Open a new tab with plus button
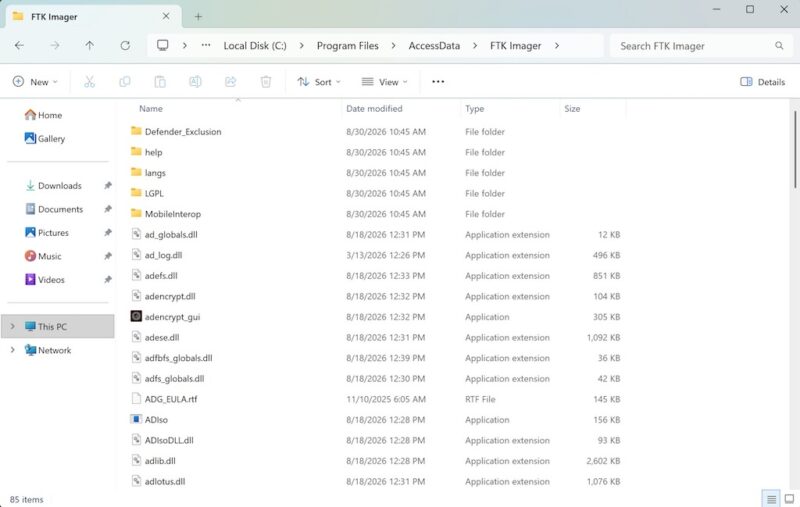This screenshot has width=800, height=507. (198, 16)
